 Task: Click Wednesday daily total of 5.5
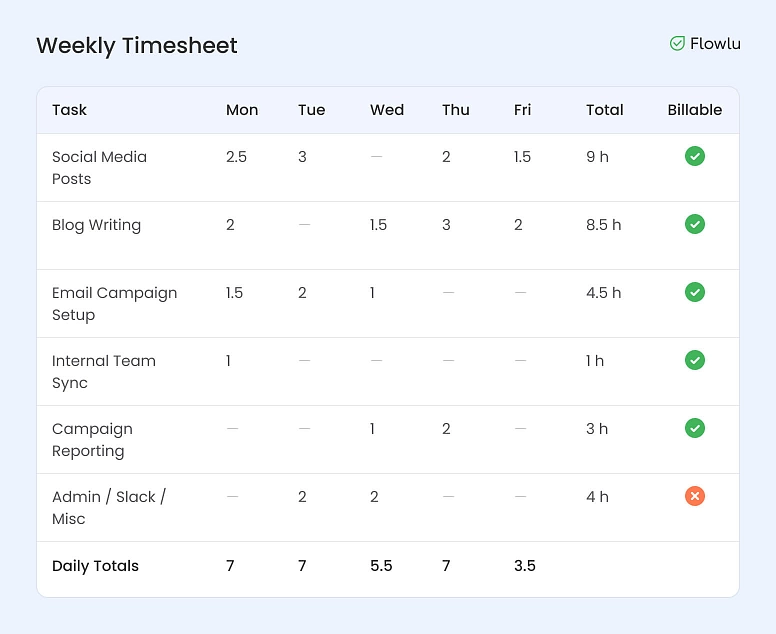click(381, 566)
